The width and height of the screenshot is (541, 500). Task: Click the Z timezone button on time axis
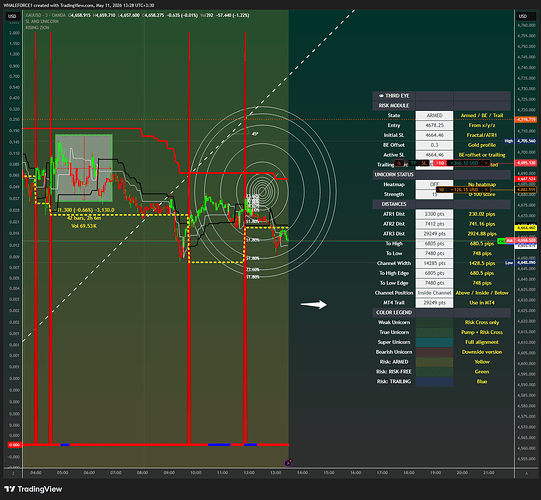tap(13, 473)
